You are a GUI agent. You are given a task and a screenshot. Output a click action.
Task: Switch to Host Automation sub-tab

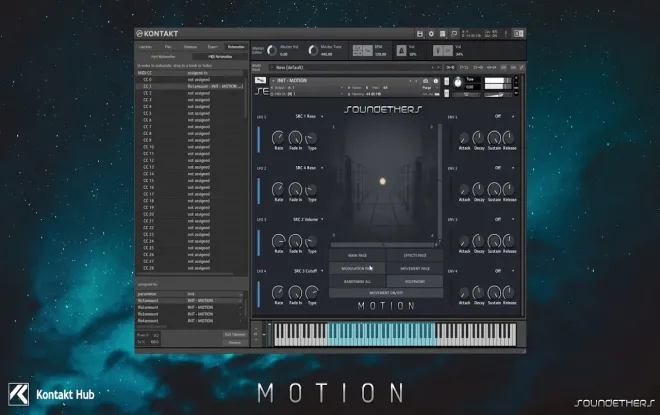click(163, 56)
